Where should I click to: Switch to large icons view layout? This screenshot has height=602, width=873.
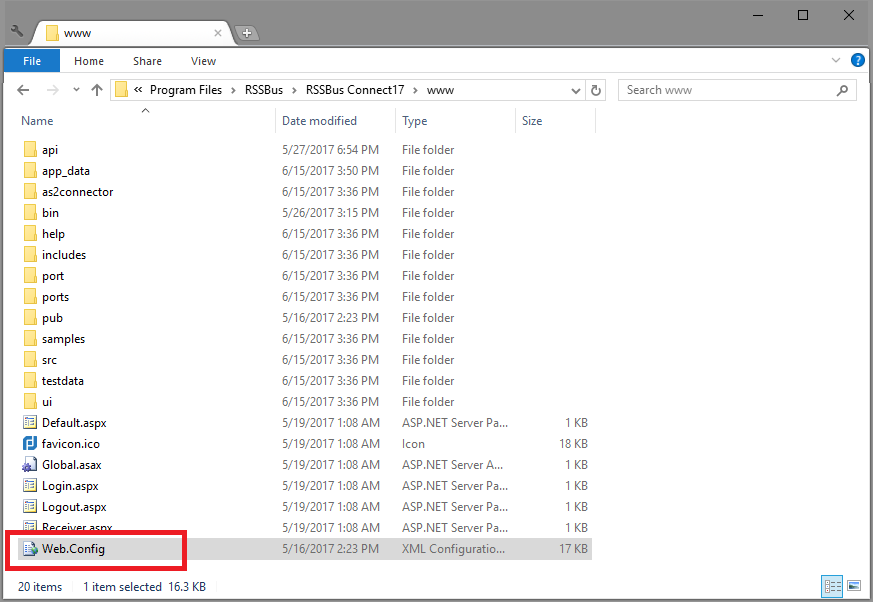[854, 586]
